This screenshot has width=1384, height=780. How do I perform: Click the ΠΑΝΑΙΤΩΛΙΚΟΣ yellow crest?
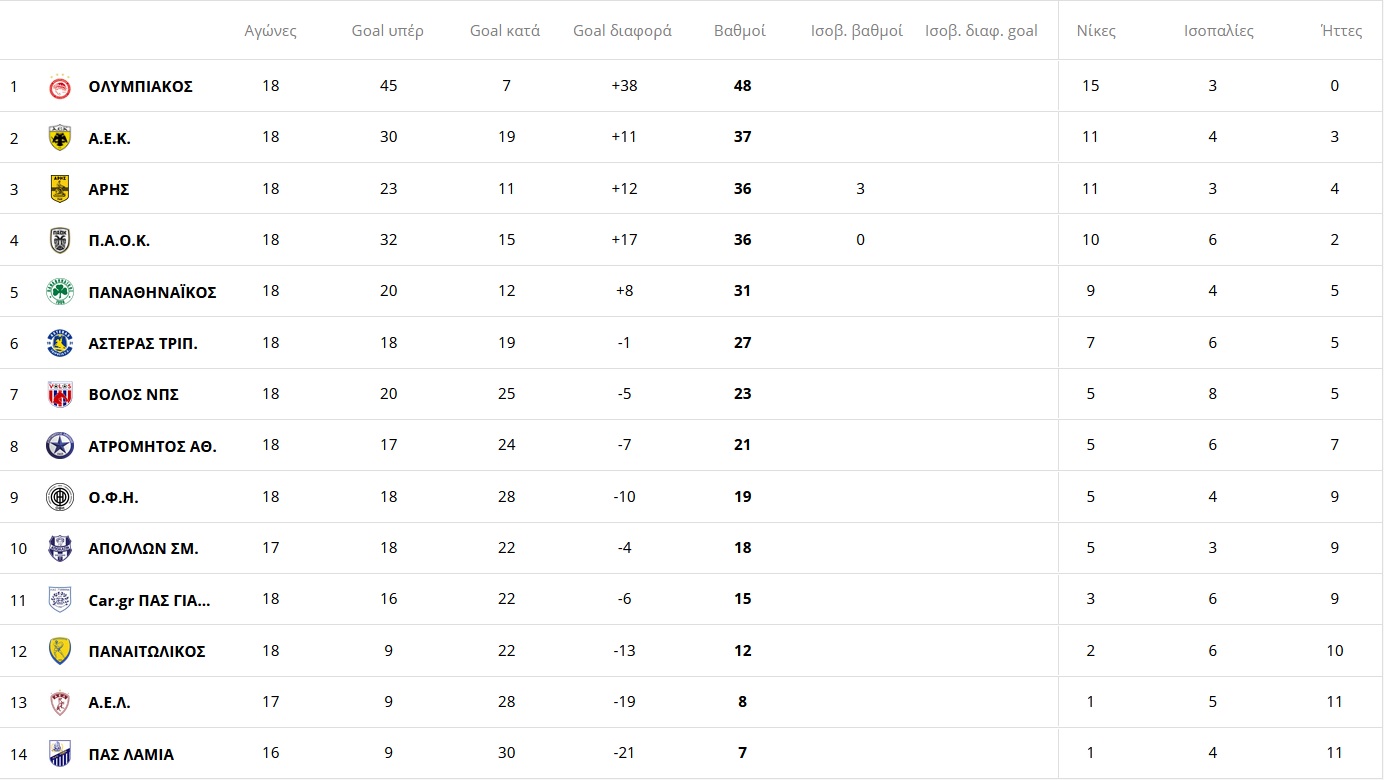(60, 651)
